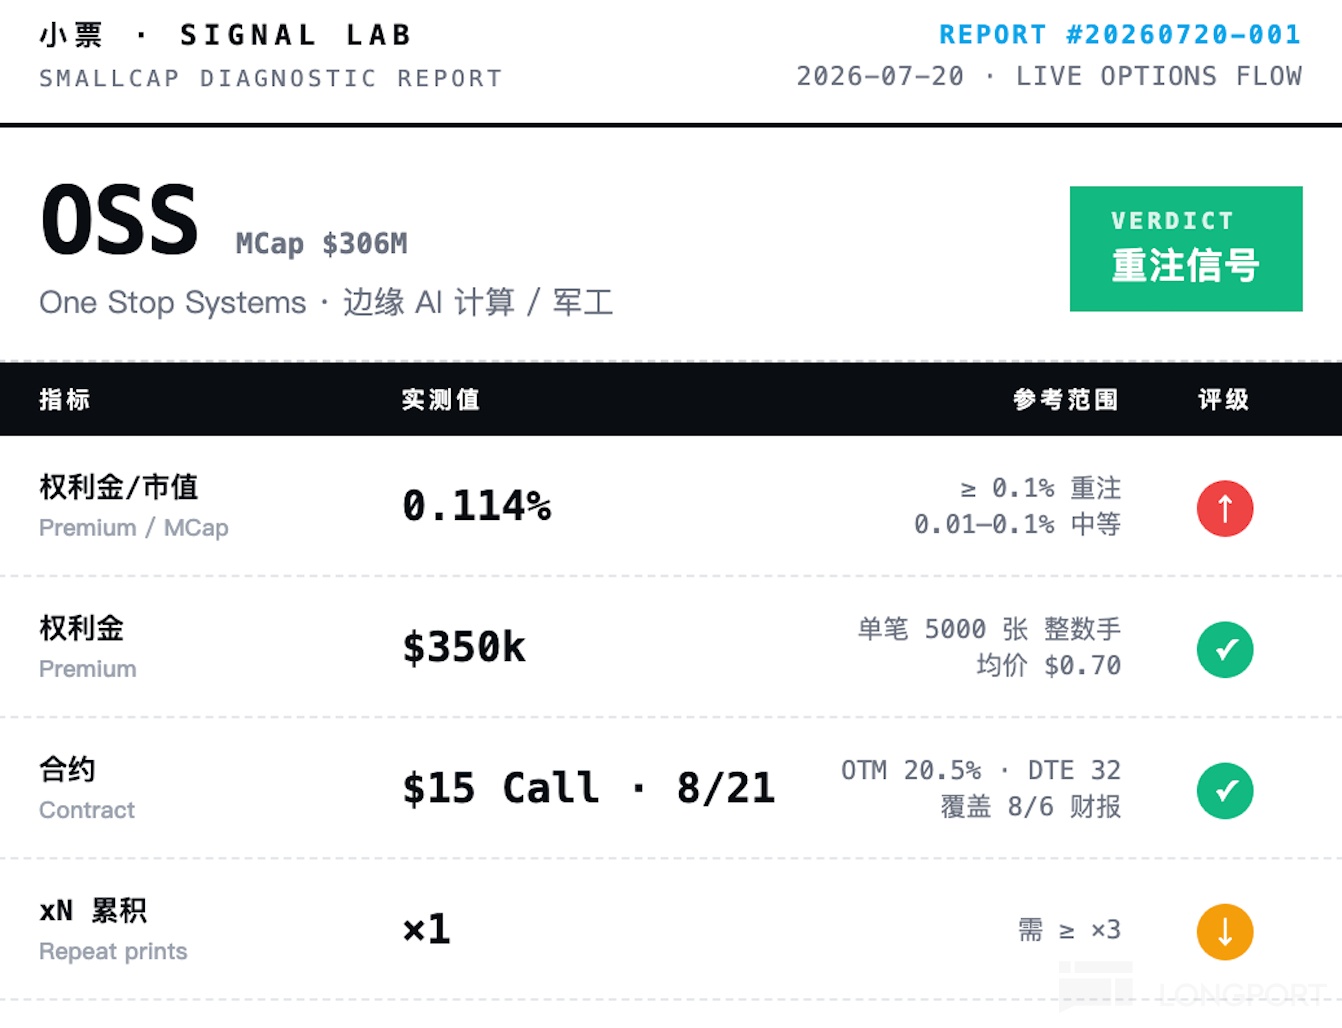
Task: Click the $15 Call · 8/21 contract
Action: 589,788
